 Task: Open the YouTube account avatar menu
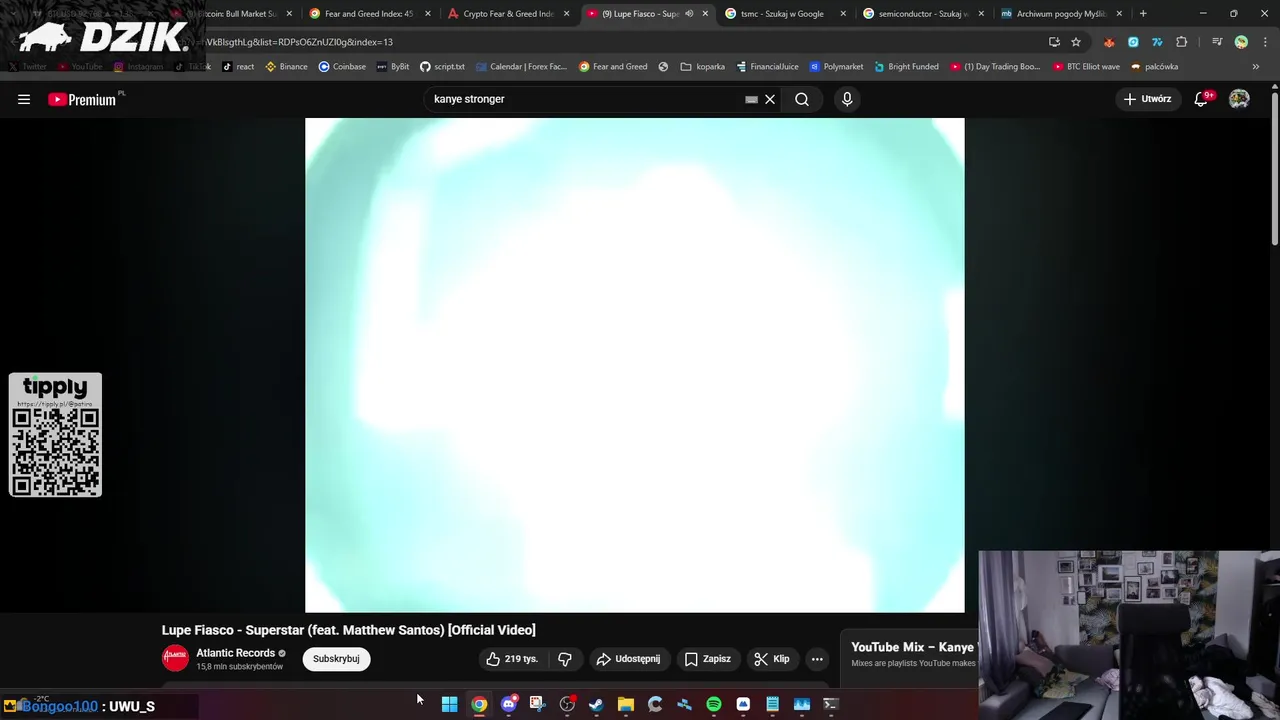1239,99
